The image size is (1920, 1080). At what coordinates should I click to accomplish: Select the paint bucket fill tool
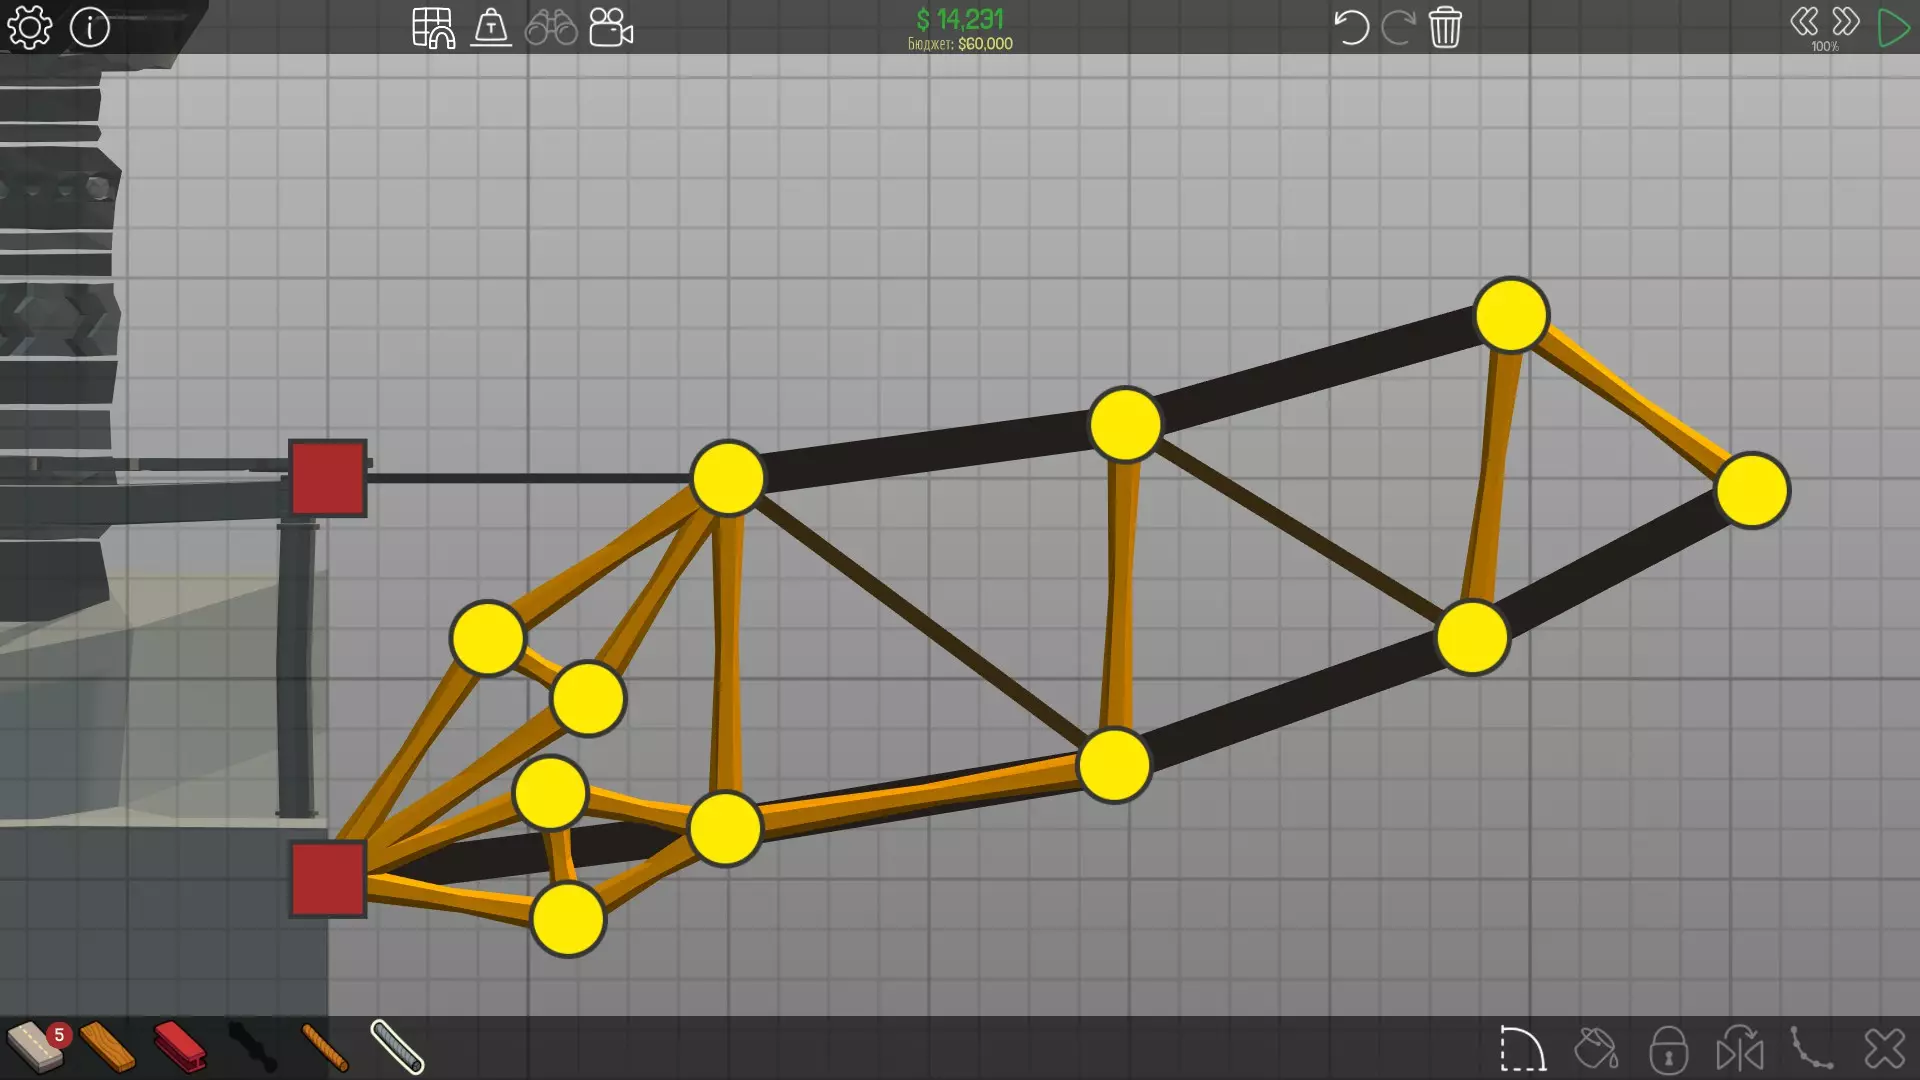tap(1596, 1049)
